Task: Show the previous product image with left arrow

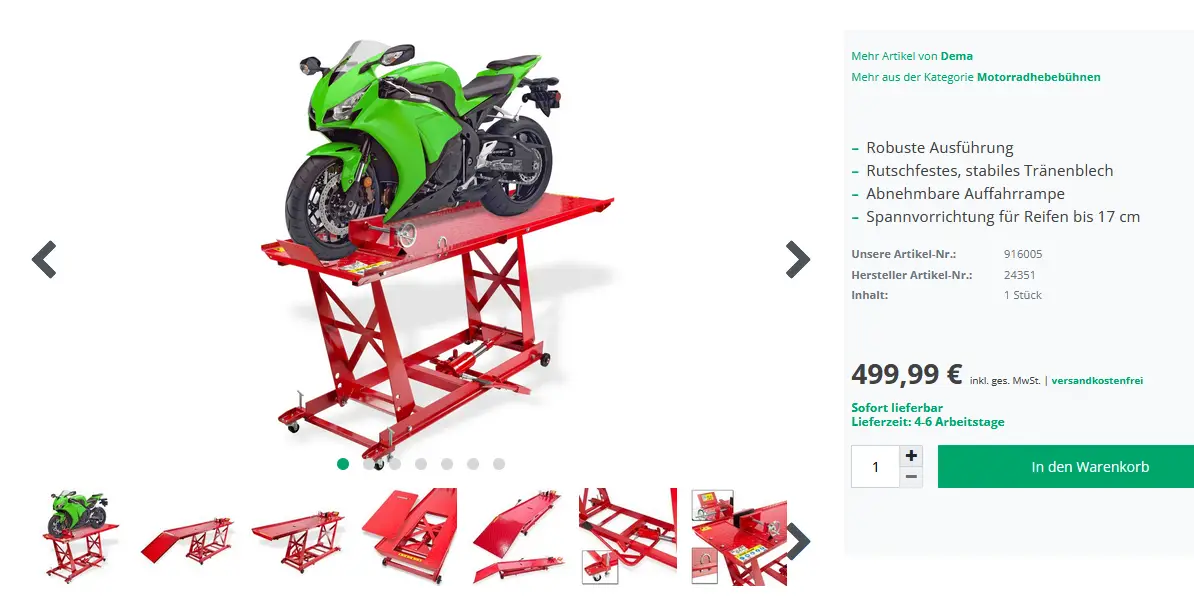Action: [44, 260]
